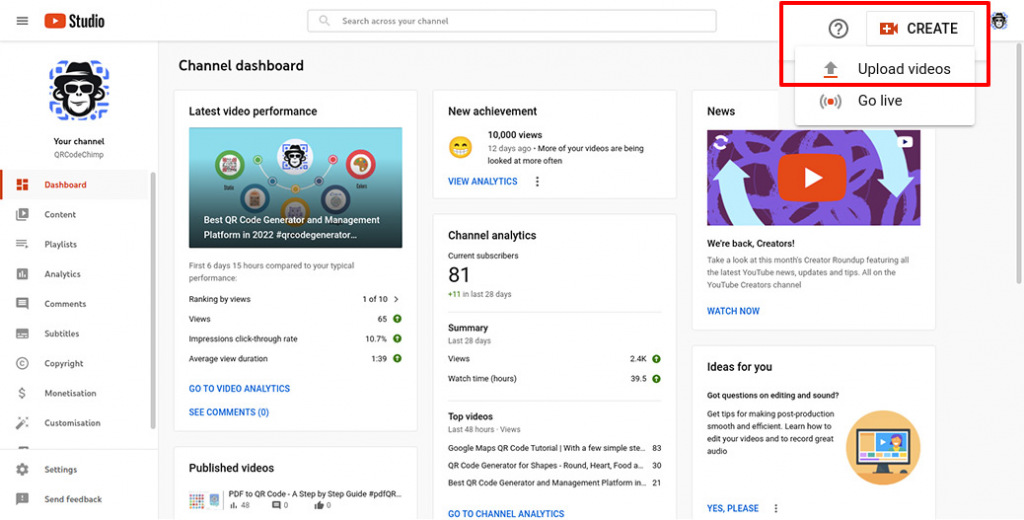Click QR Code Generator for Shapes top video
Screen dimensions: 1024x520
546,466
